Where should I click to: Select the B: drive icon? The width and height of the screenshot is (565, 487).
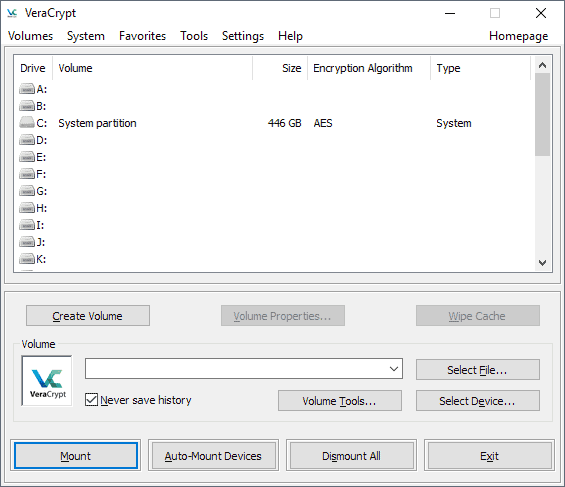[x=27, y=106]
